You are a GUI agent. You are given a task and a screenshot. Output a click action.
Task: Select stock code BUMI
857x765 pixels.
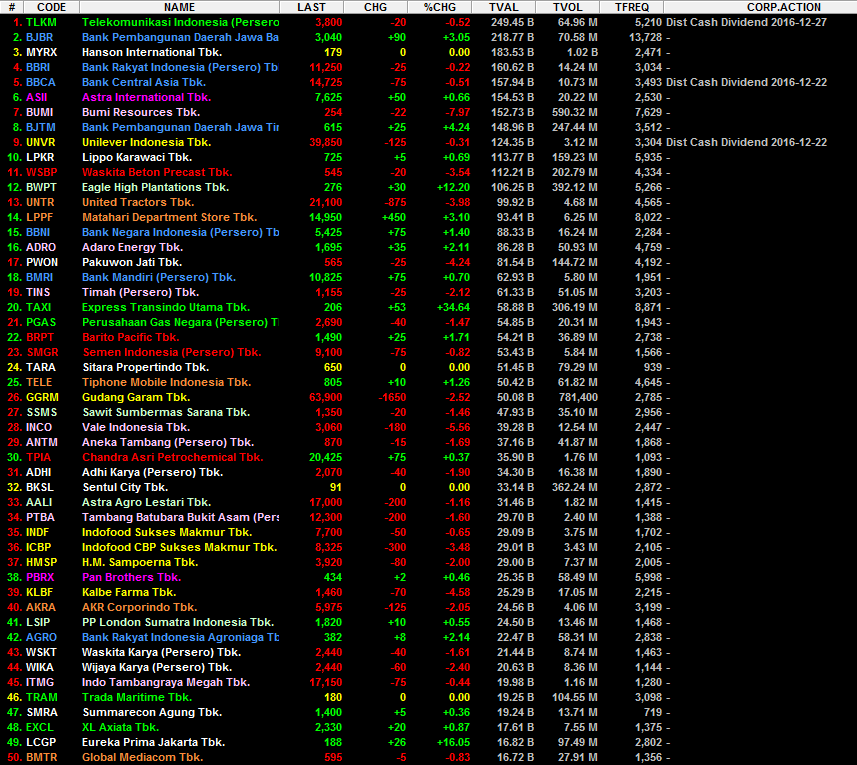coord(40,113)
